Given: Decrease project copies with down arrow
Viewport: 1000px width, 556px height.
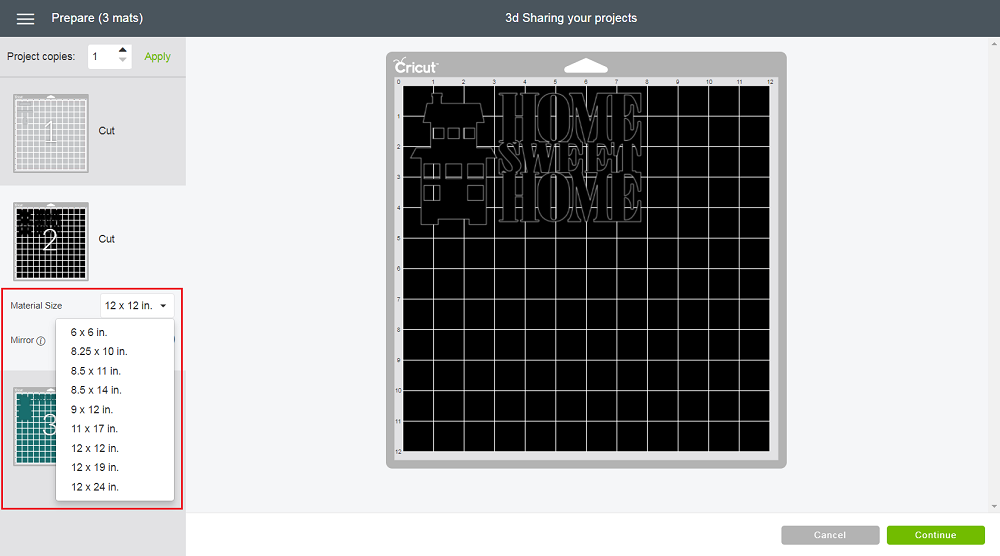Looking at the screenshot, I should pos(123,62).
